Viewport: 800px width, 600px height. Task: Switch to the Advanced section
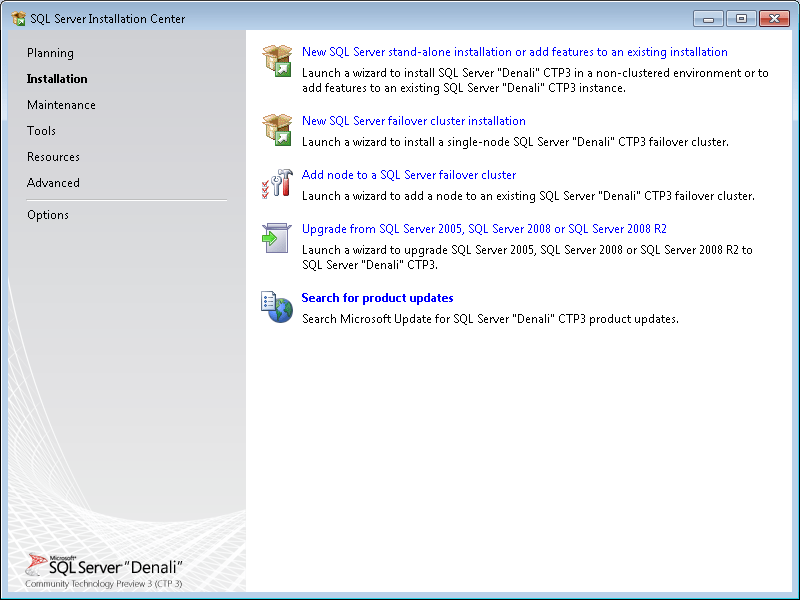pyautogui.click(x=53, y=183)
